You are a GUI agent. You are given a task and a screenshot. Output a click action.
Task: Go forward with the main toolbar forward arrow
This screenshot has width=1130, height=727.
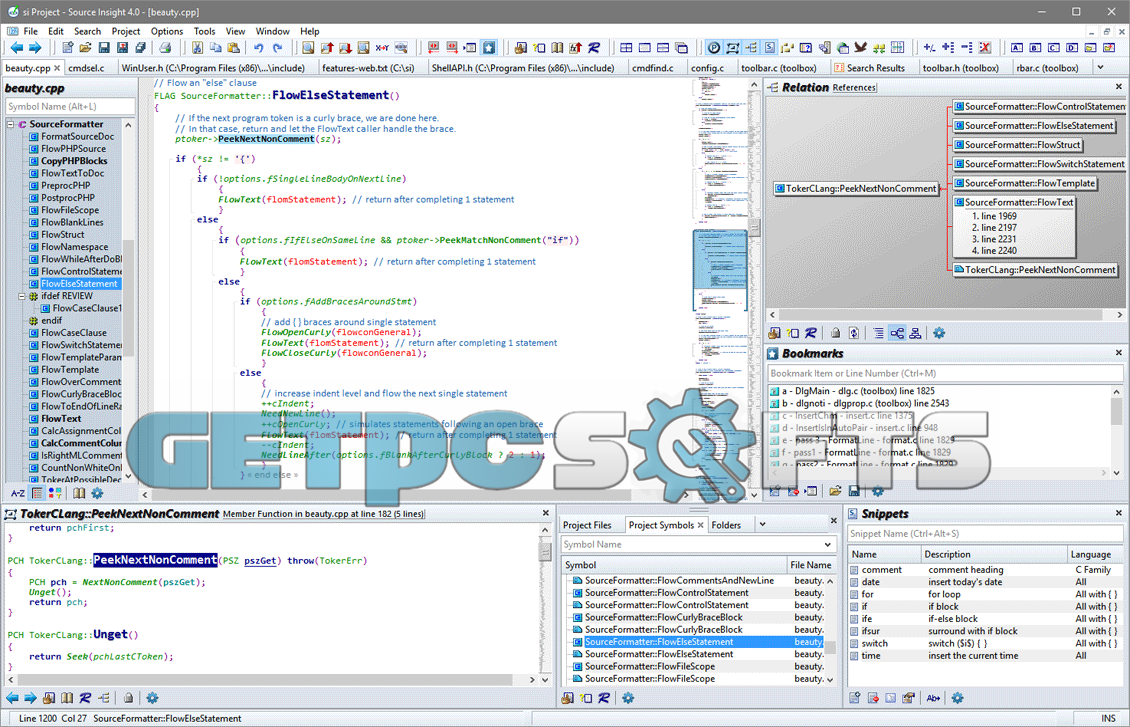point(34,48)
